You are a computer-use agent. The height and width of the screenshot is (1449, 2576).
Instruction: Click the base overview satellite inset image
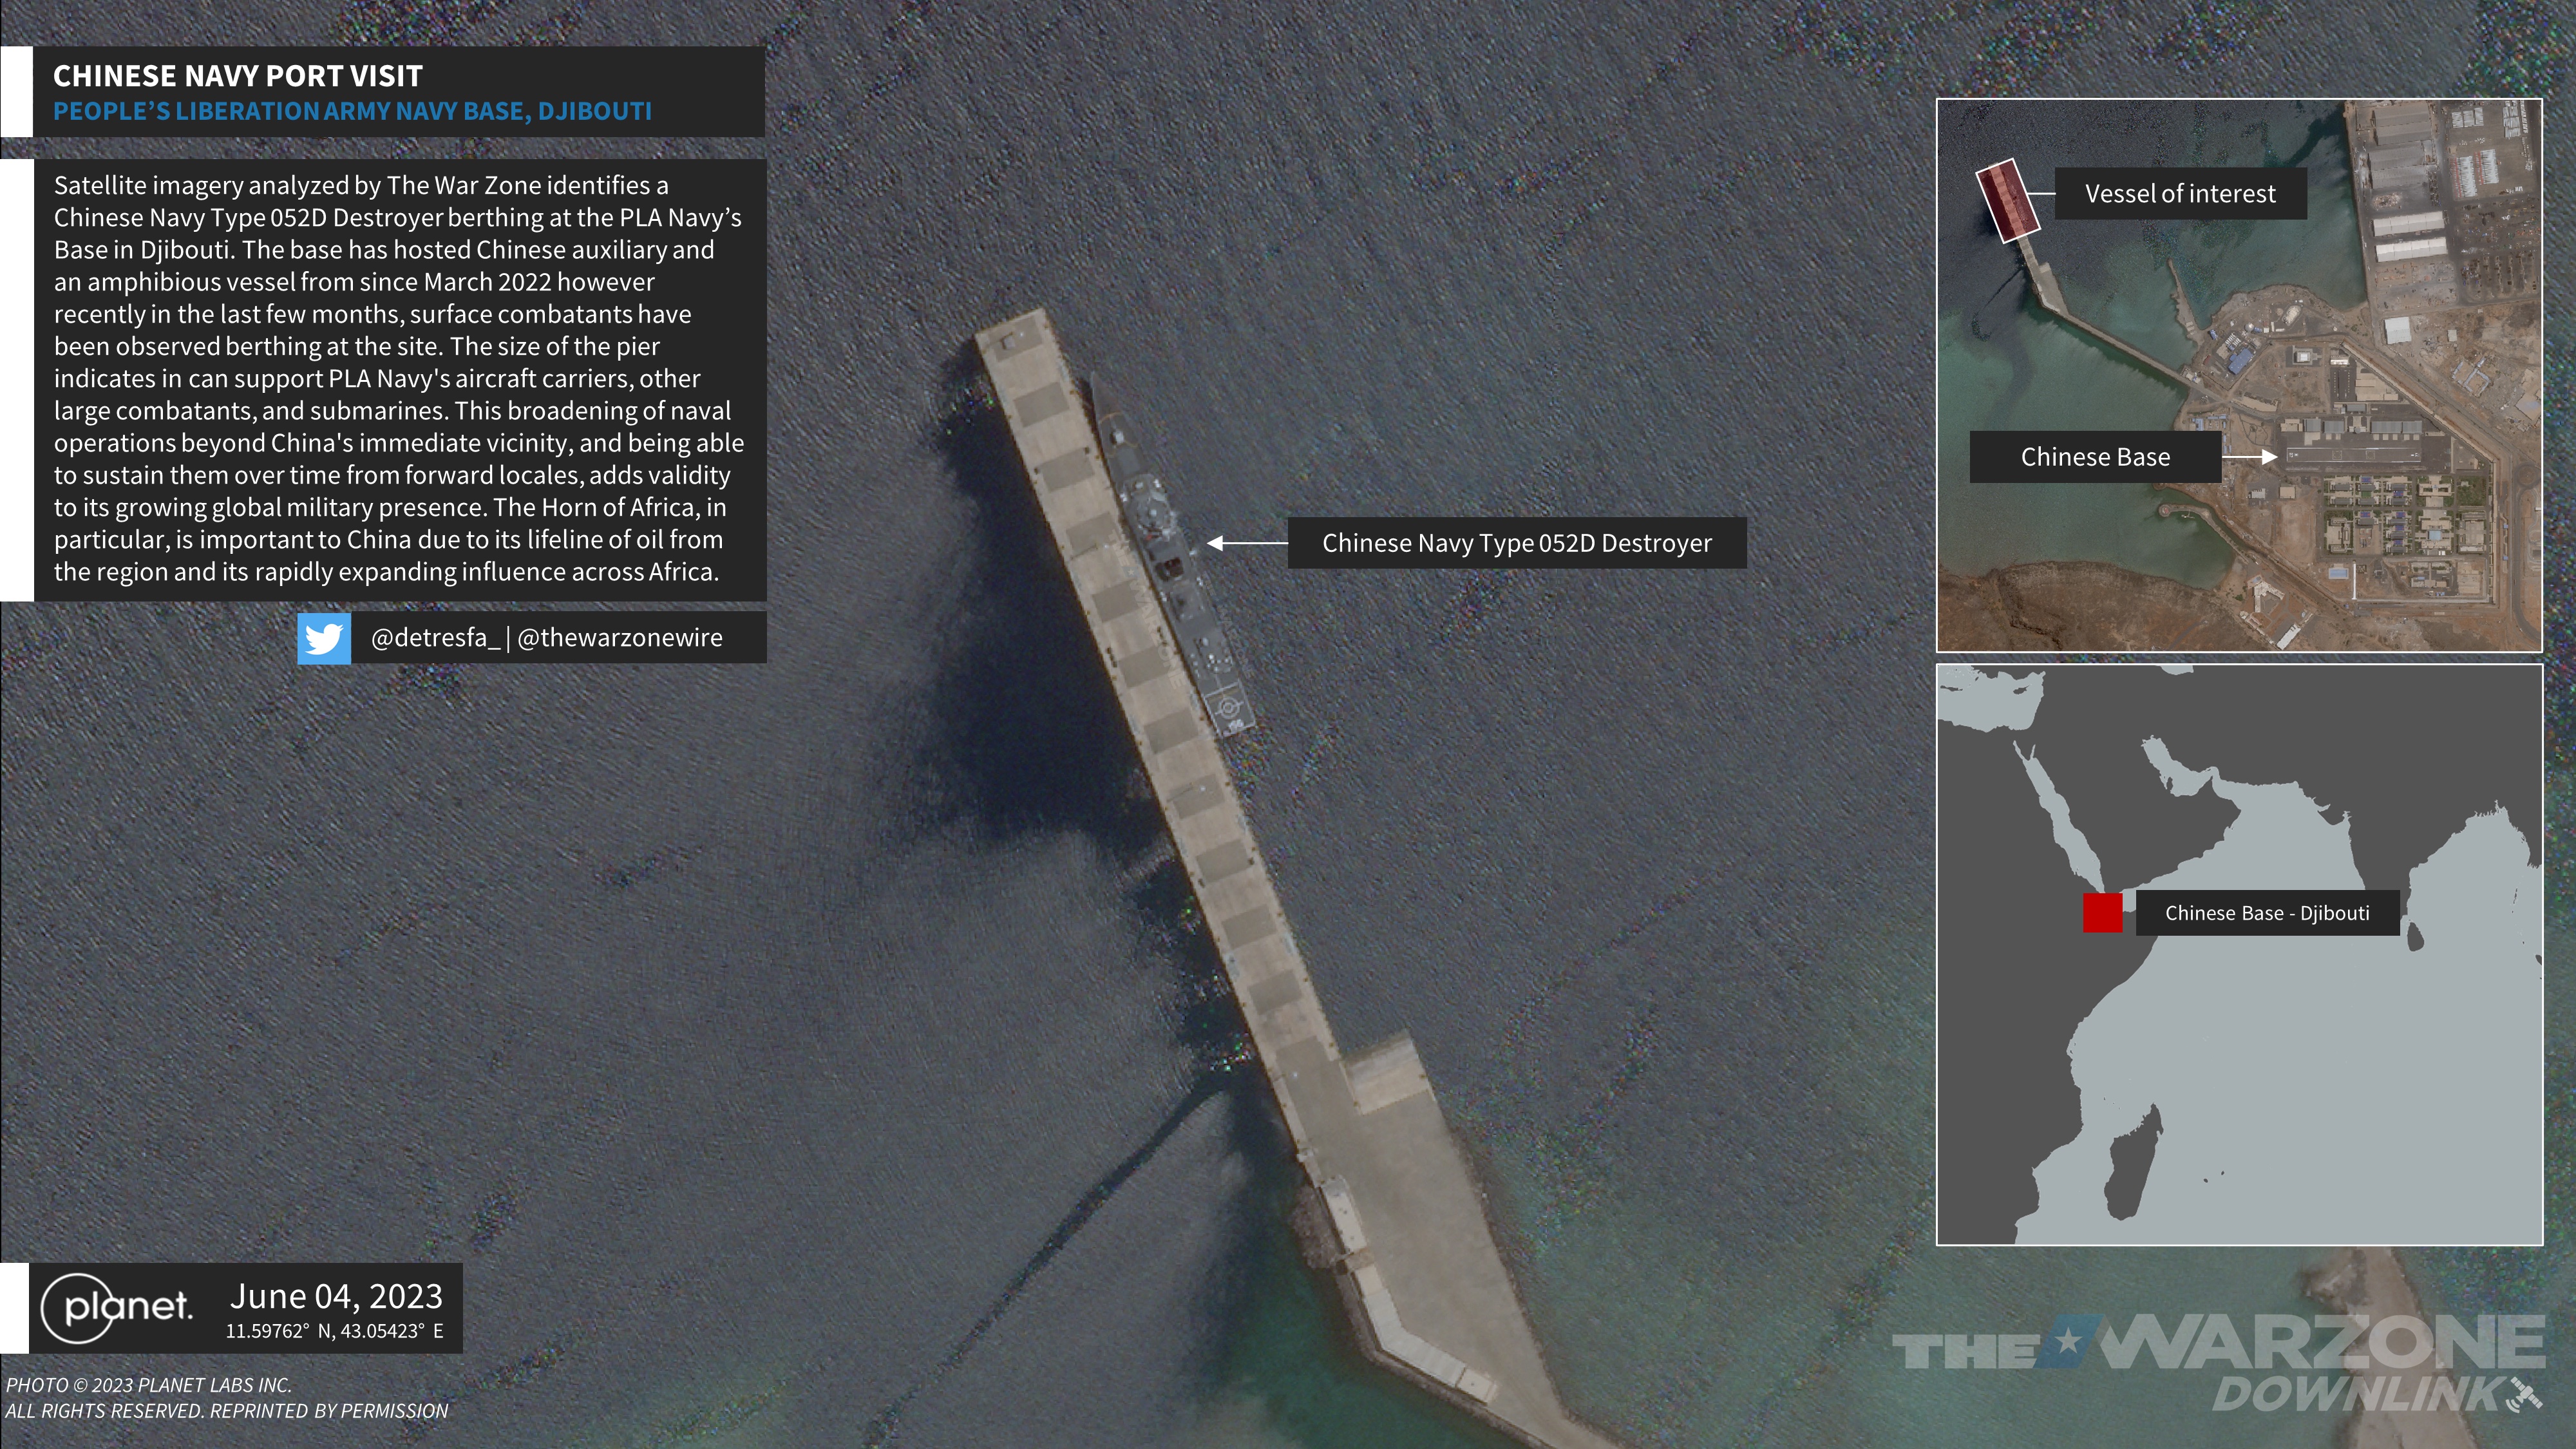tap(2239, 375)
